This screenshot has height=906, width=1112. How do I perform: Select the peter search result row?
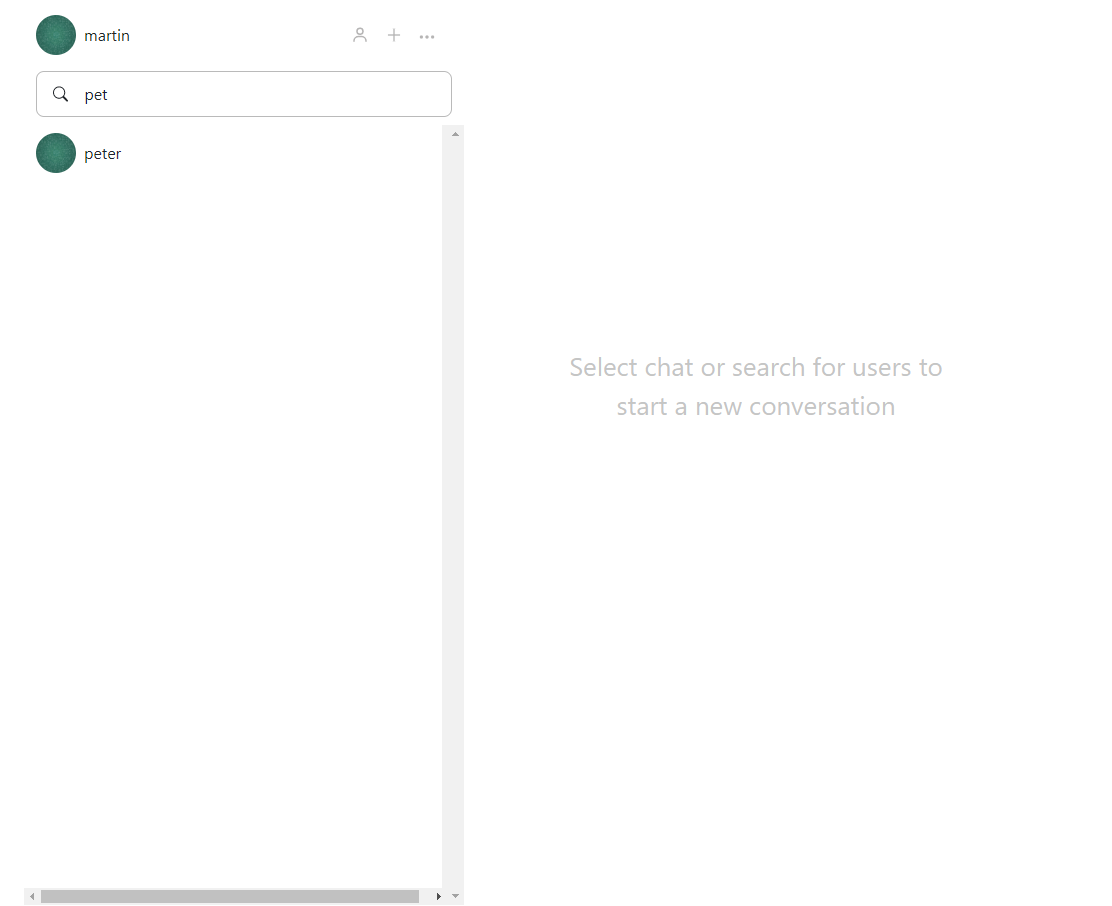pyautogui.click(x=200, y=153)
